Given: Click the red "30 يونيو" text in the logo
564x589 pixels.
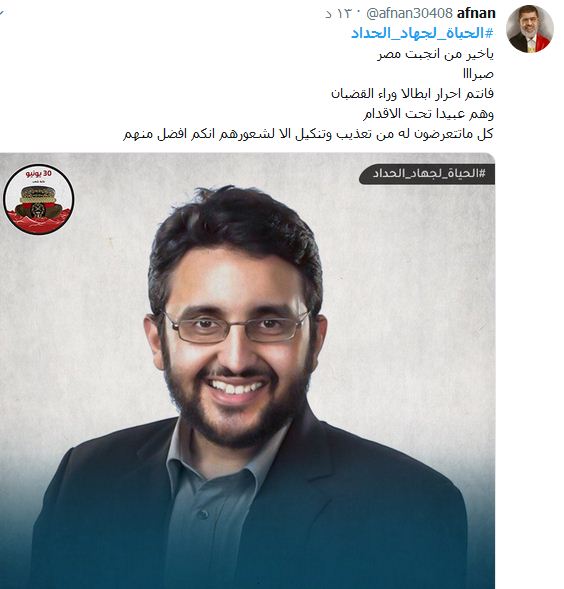Looking at the screenshot, I should (39, 174).
